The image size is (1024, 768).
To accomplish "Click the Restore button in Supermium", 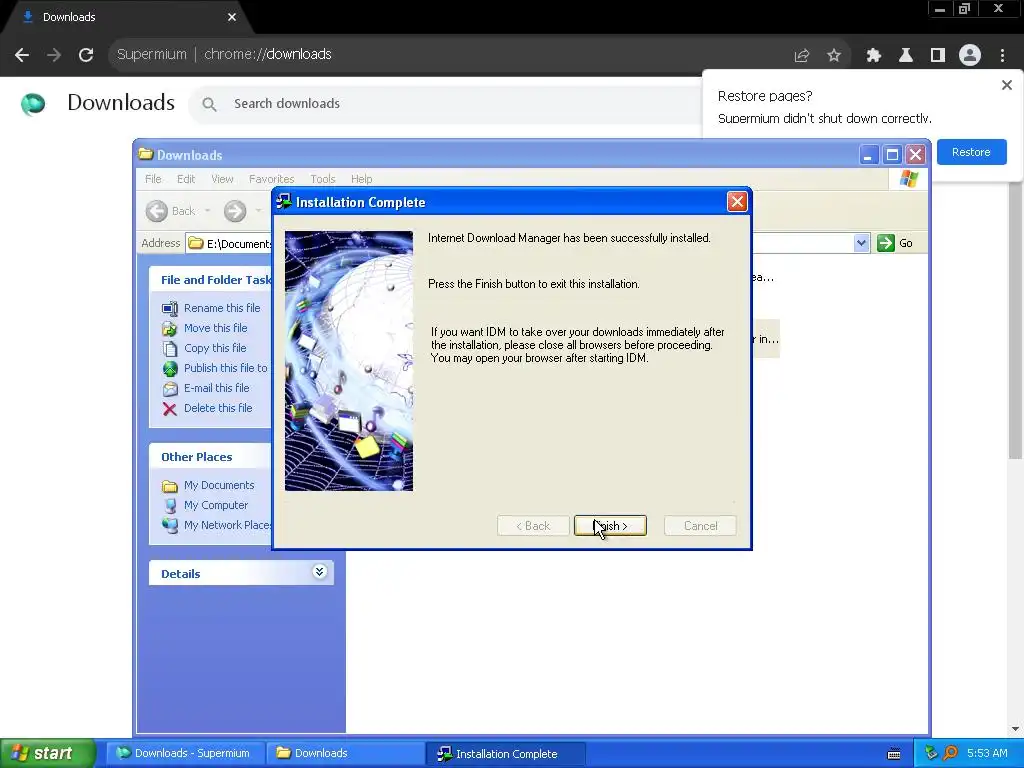I will pyautogui.click(x=971, y=152).
